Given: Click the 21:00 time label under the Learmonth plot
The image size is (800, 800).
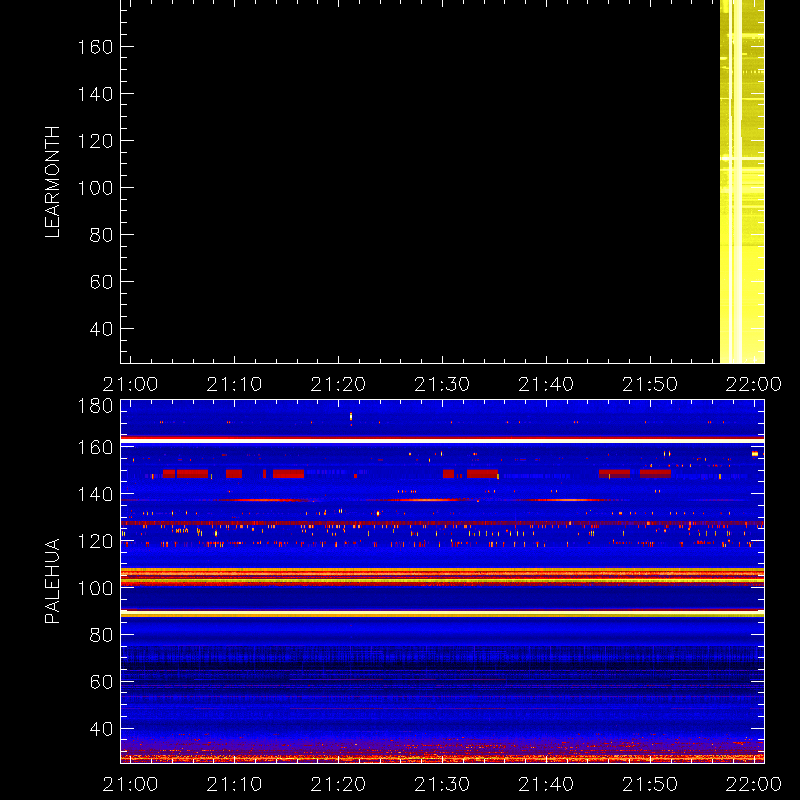Looking at the screenshot, I should 131,384.
